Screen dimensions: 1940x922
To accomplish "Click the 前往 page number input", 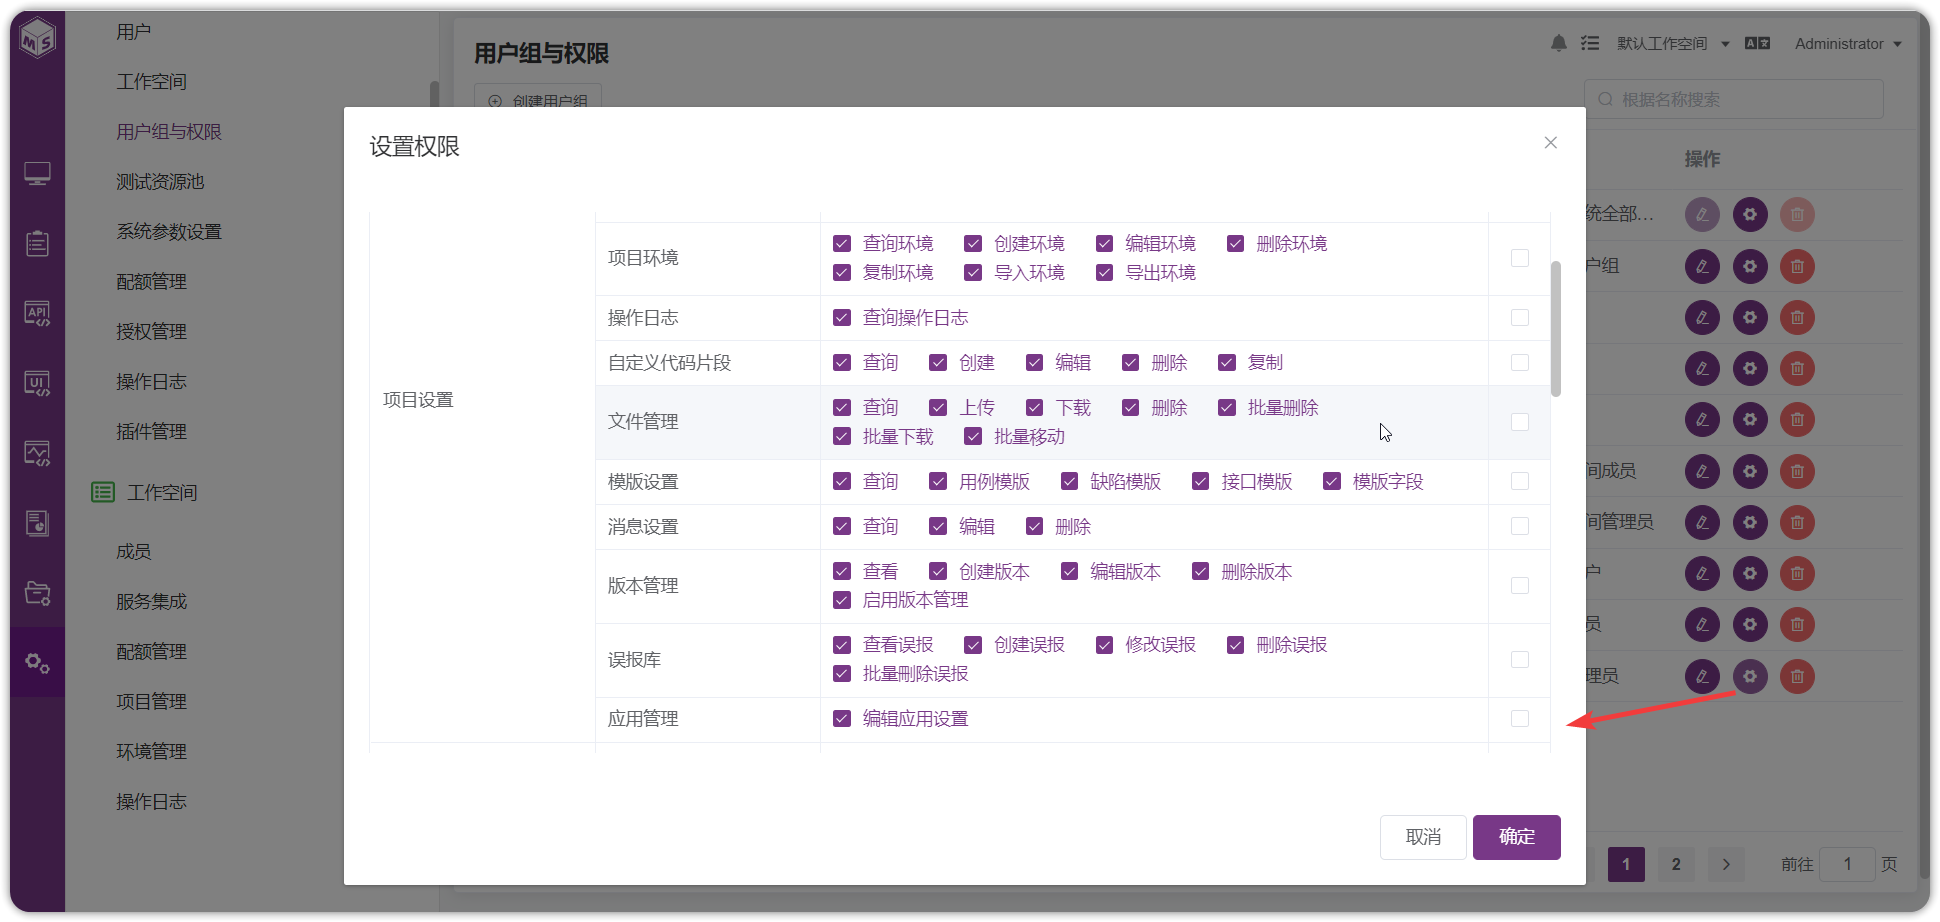I will coord(1847,864).
